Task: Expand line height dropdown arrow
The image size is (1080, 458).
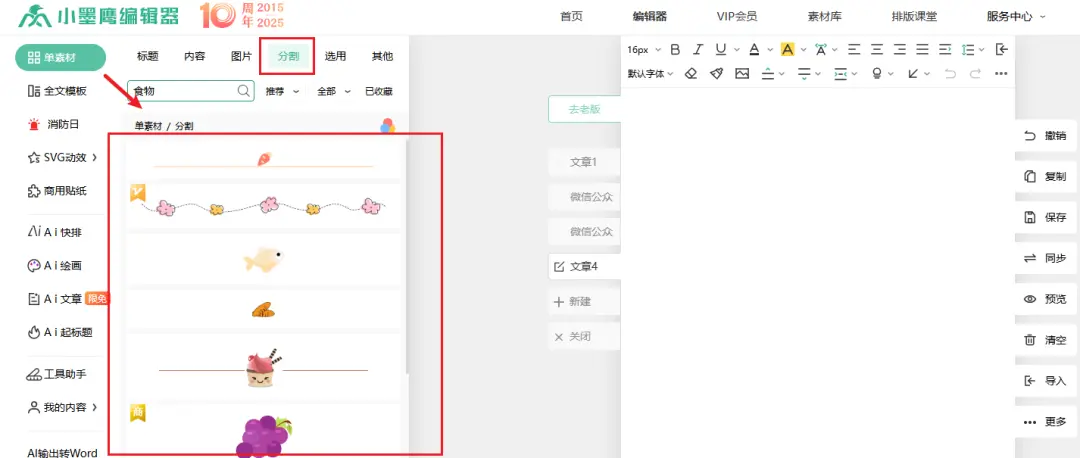Action: pyautogui.click(x=982, y=50)
